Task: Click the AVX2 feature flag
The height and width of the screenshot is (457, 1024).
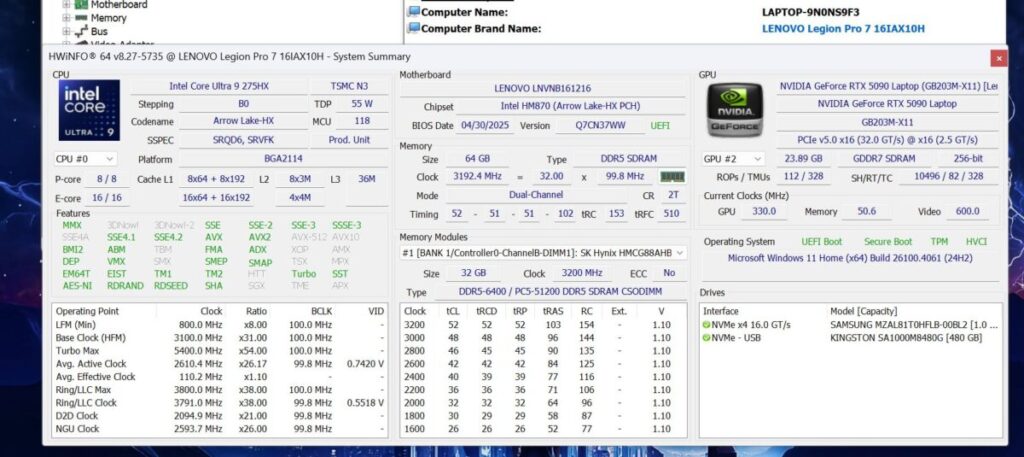Action: (259, 237)
